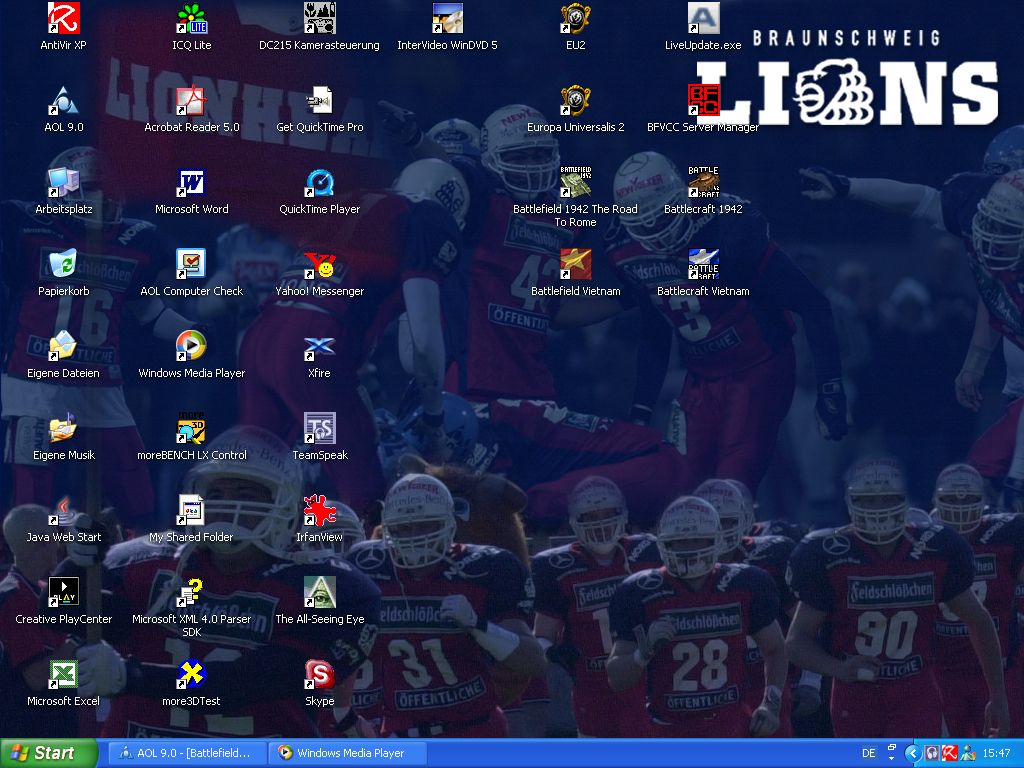Open the Messenger tray icon beside the clock
This screenshot has height=768, width=1024.
click(x=968, y=753)
